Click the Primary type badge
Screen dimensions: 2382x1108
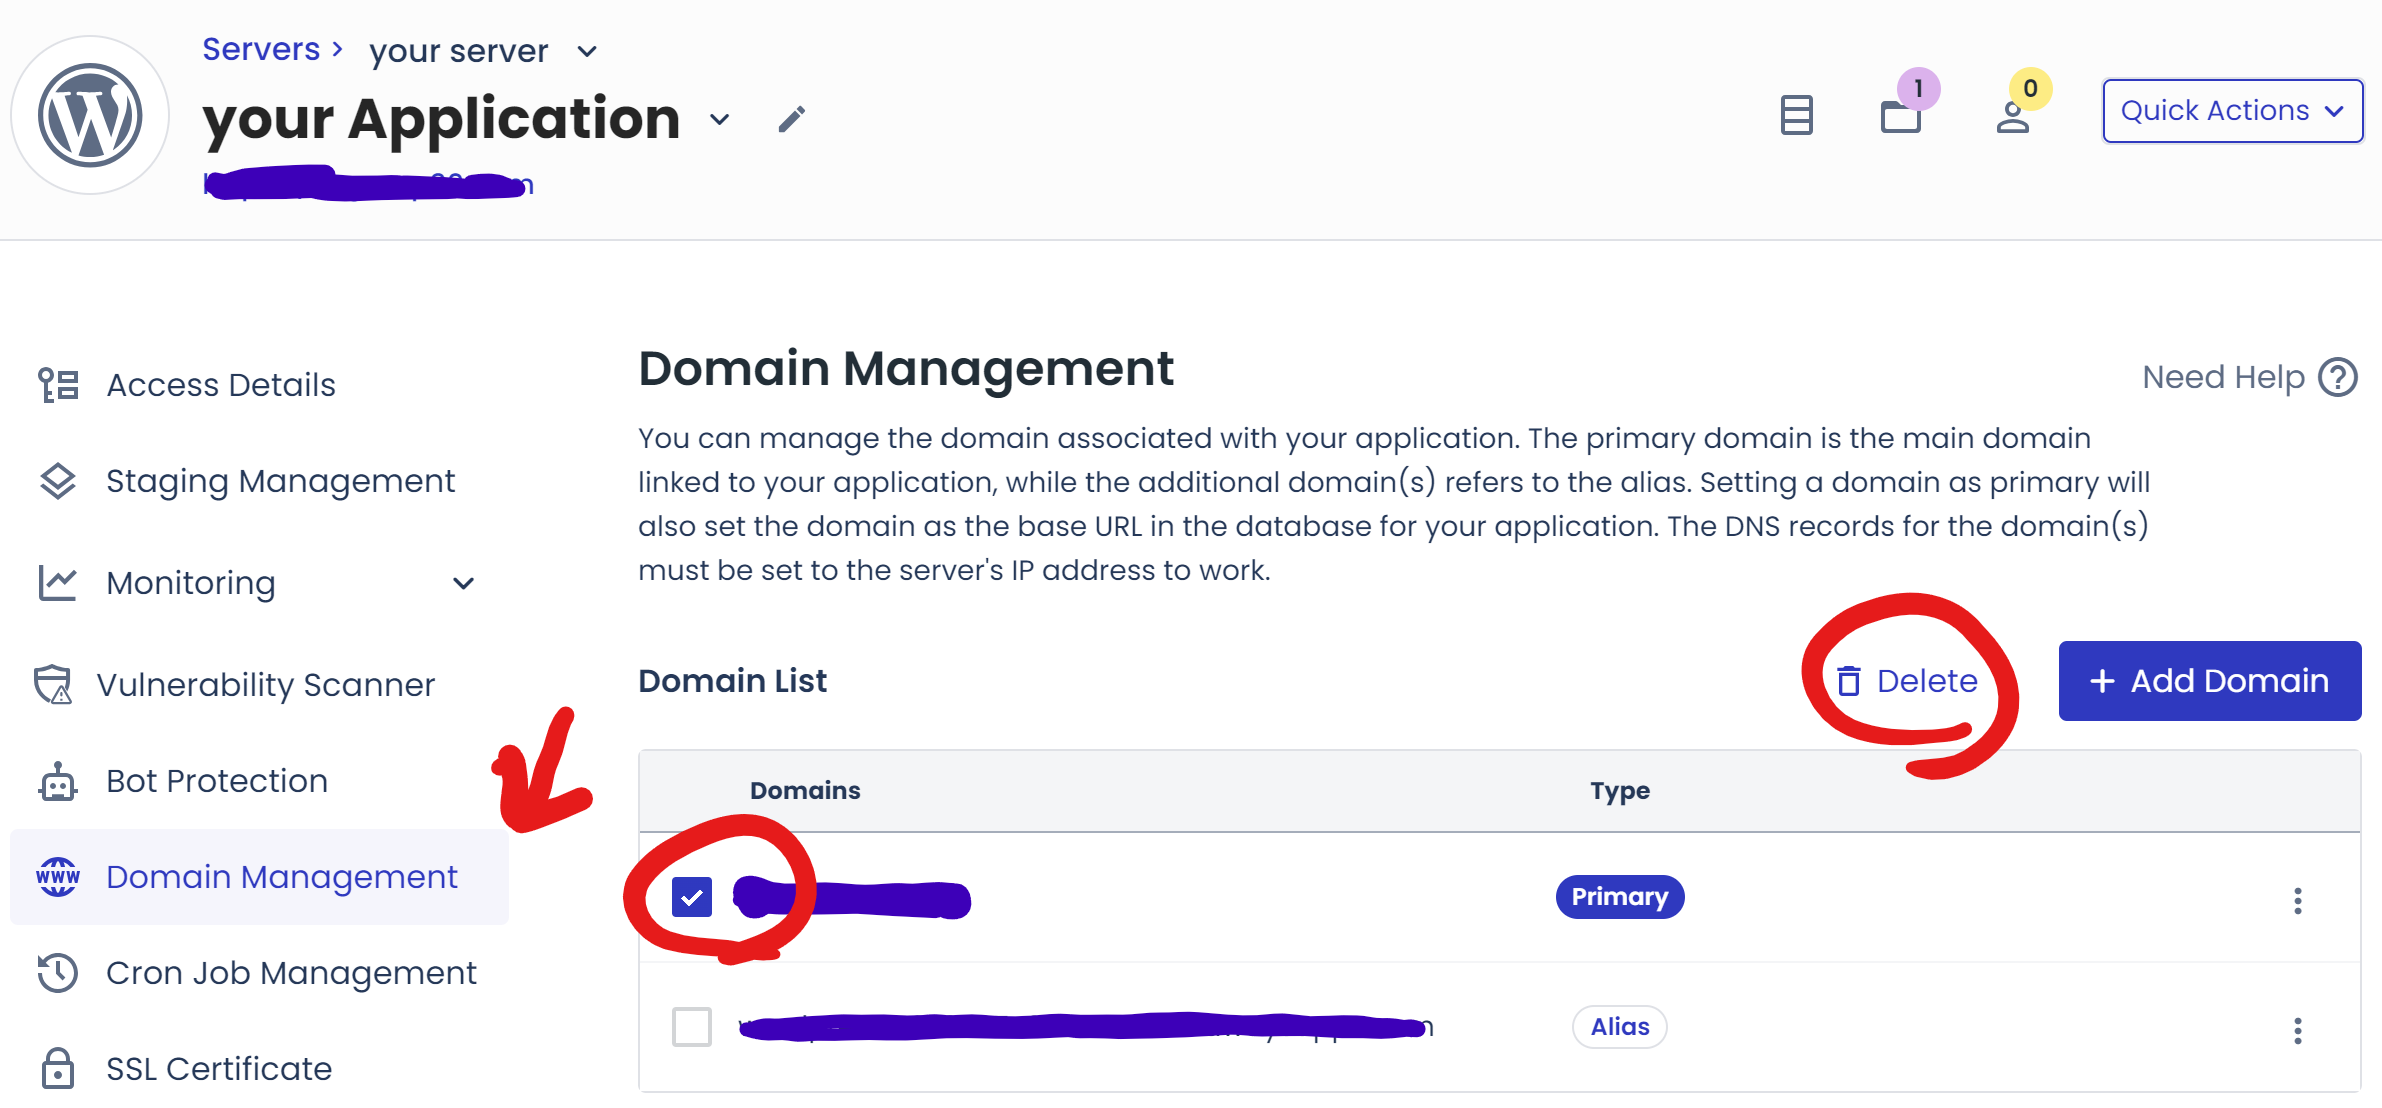click(x=1620, y=897)
